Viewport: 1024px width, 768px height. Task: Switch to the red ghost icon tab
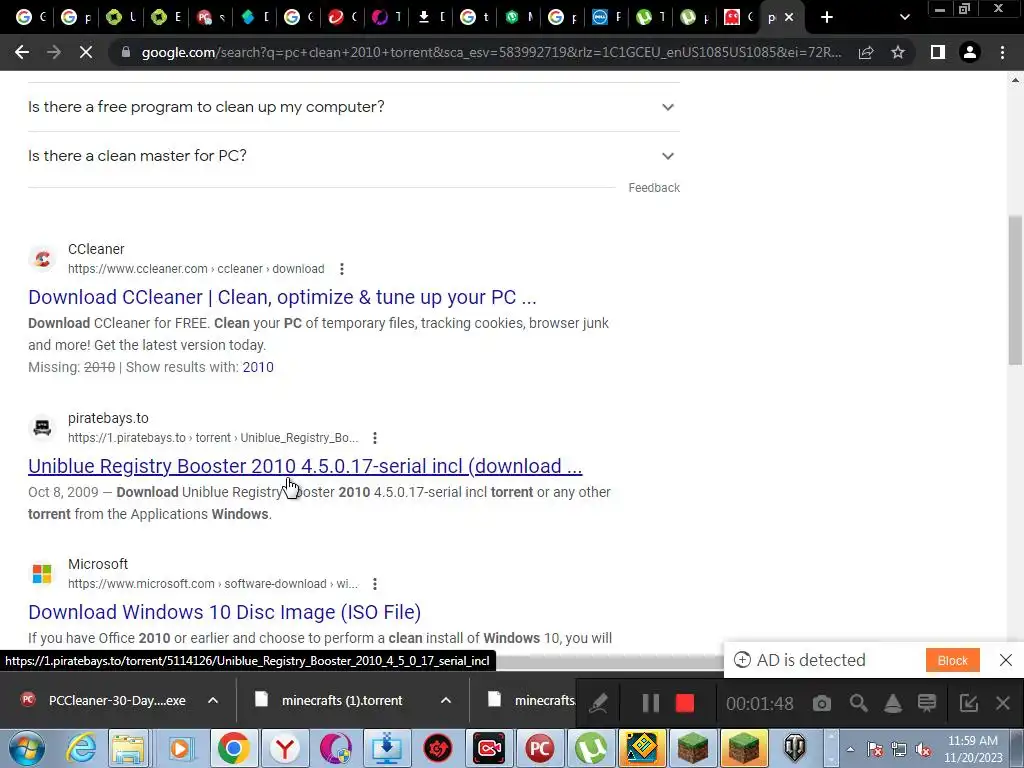coord(739,17)
